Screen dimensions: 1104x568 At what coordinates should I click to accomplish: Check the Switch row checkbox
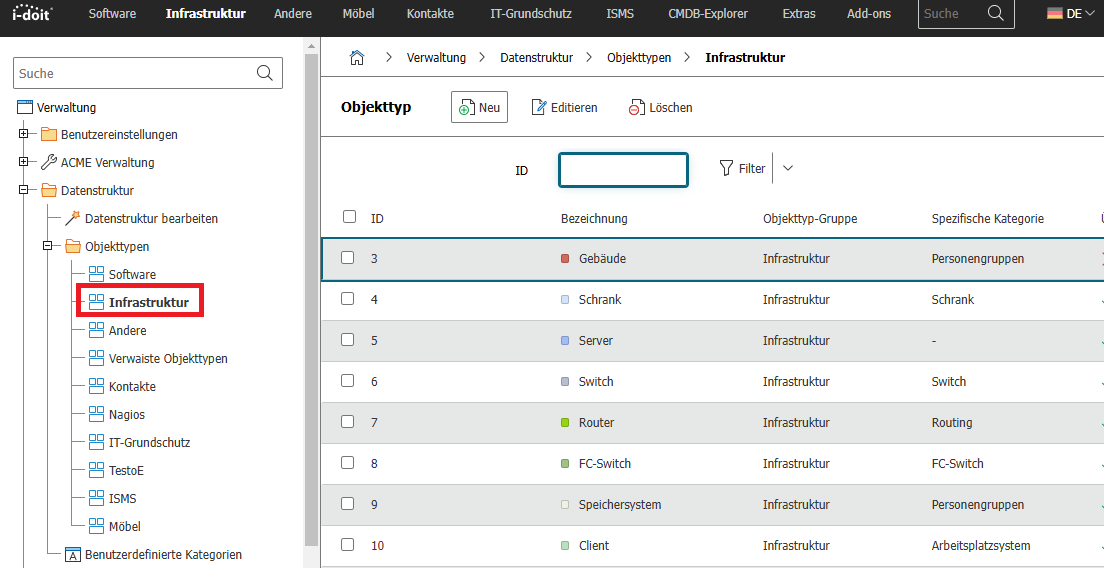[348, 380]
